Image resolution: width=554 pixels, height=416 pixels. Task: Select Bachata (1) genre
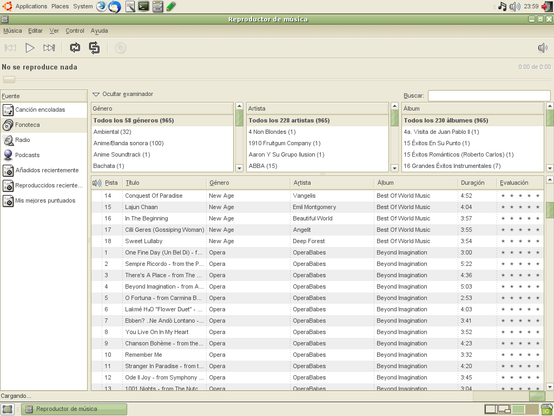pyautogui.click(x=162, y=166)
